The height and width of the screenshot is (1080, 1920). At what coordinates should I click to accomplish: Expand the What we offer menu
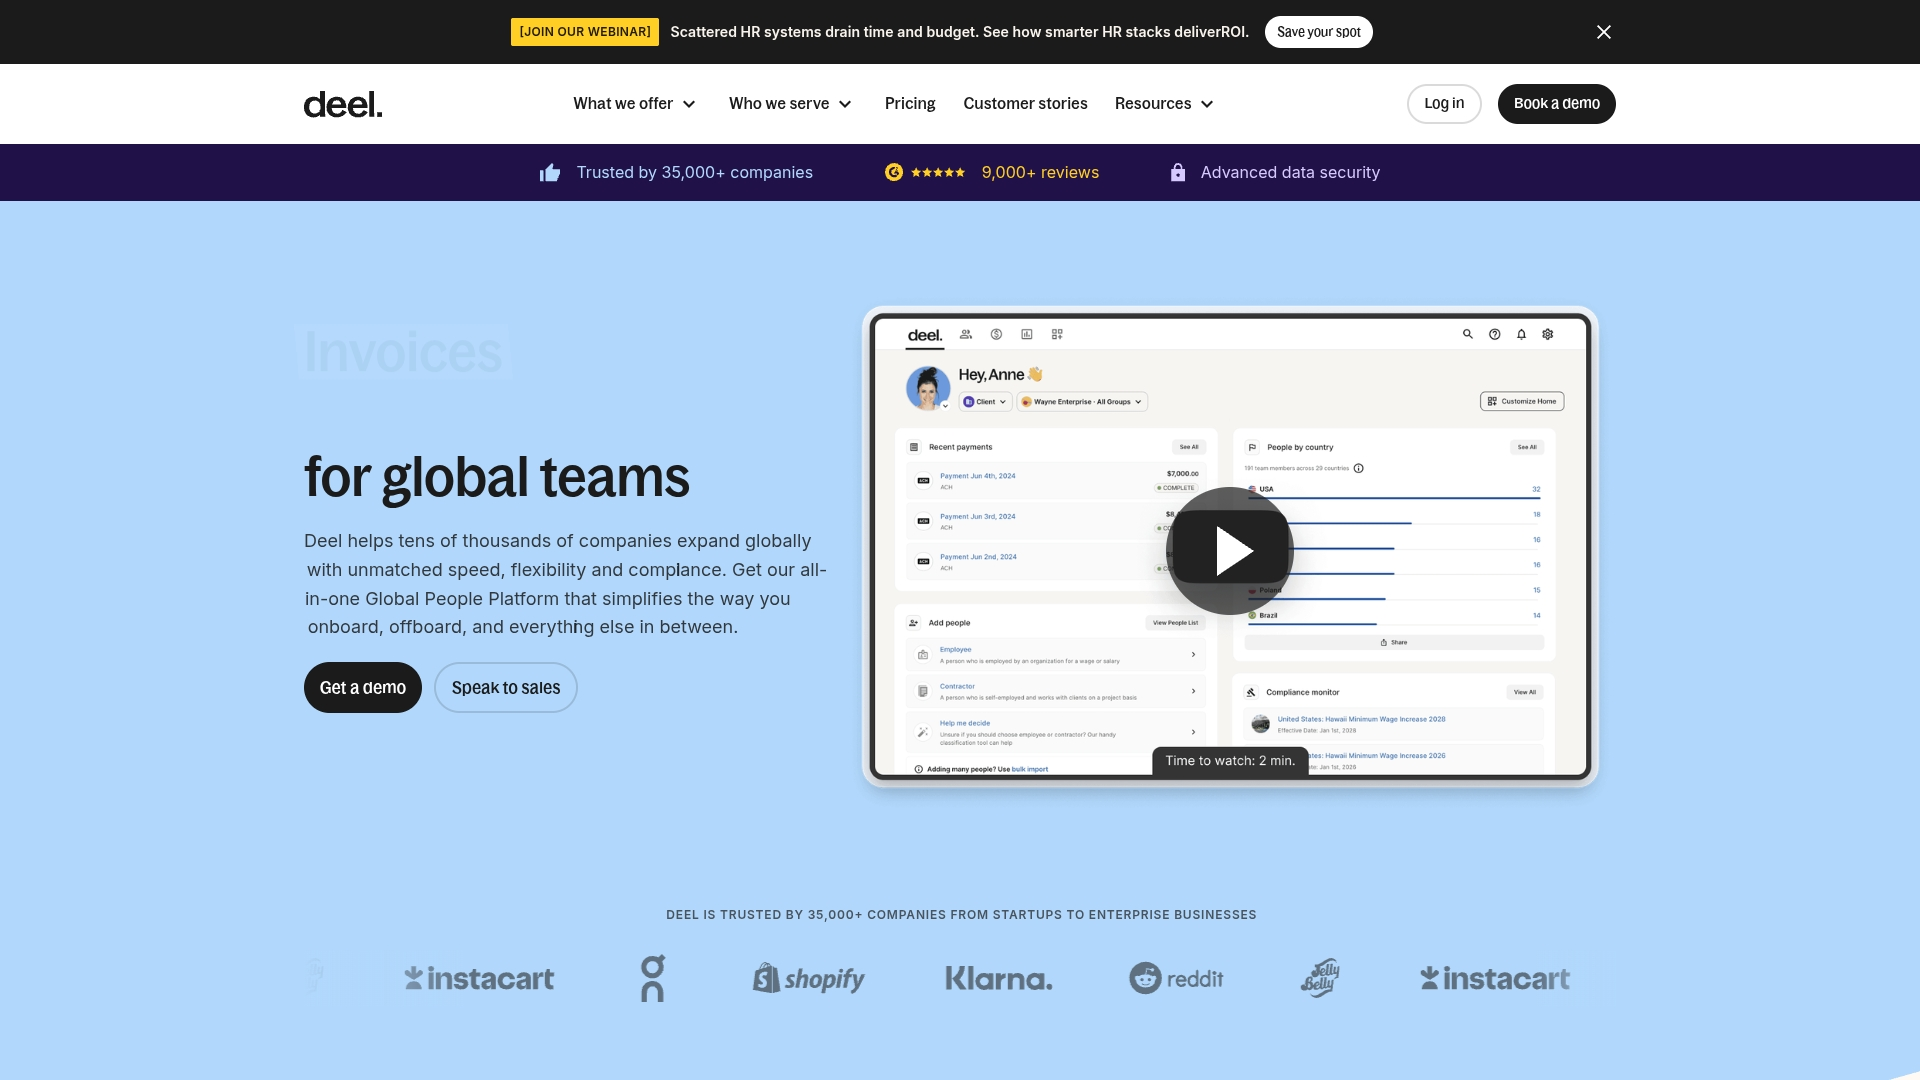click(x=634, y=104)
